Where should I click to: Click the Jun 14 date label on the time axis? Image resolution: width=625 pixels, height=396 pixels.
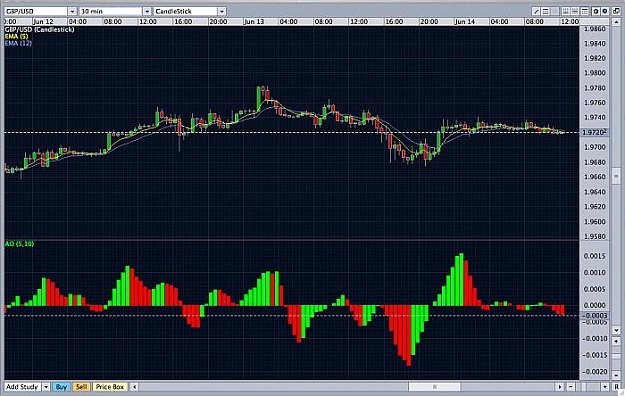(x=465, y=22)
